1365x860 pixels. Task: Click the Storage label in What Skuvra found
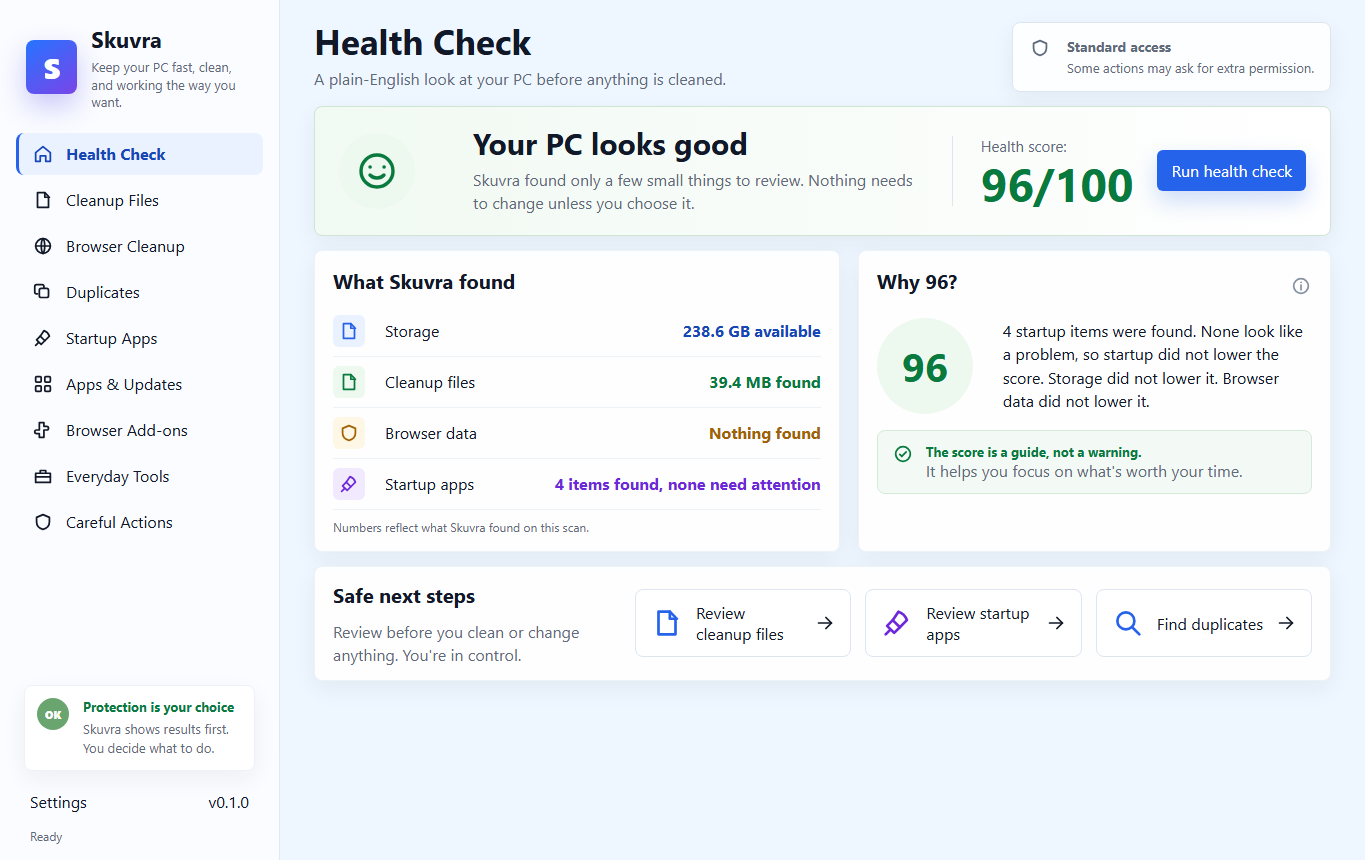click(412, 331)
